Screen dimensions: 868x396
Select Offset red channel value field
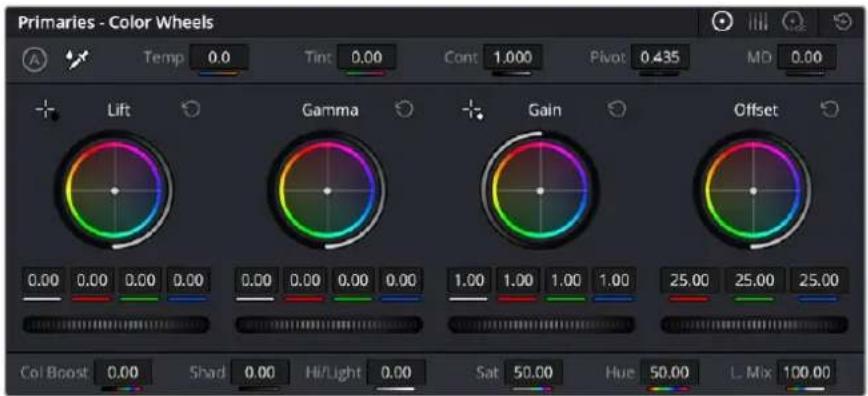click(690, 280)
